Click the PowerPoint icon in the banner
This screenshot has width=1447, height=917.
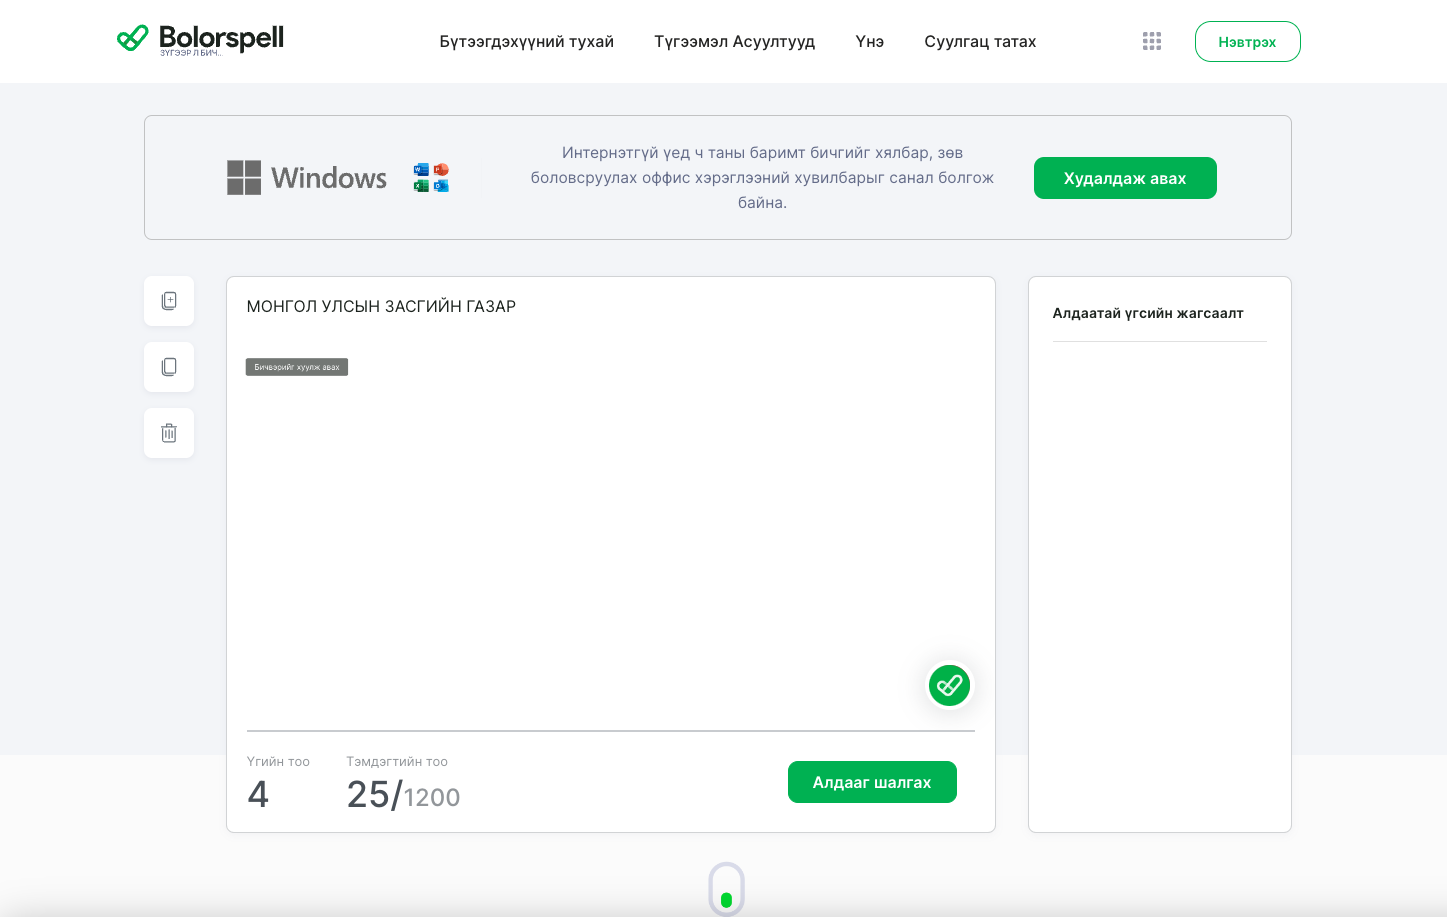[441, 170]
